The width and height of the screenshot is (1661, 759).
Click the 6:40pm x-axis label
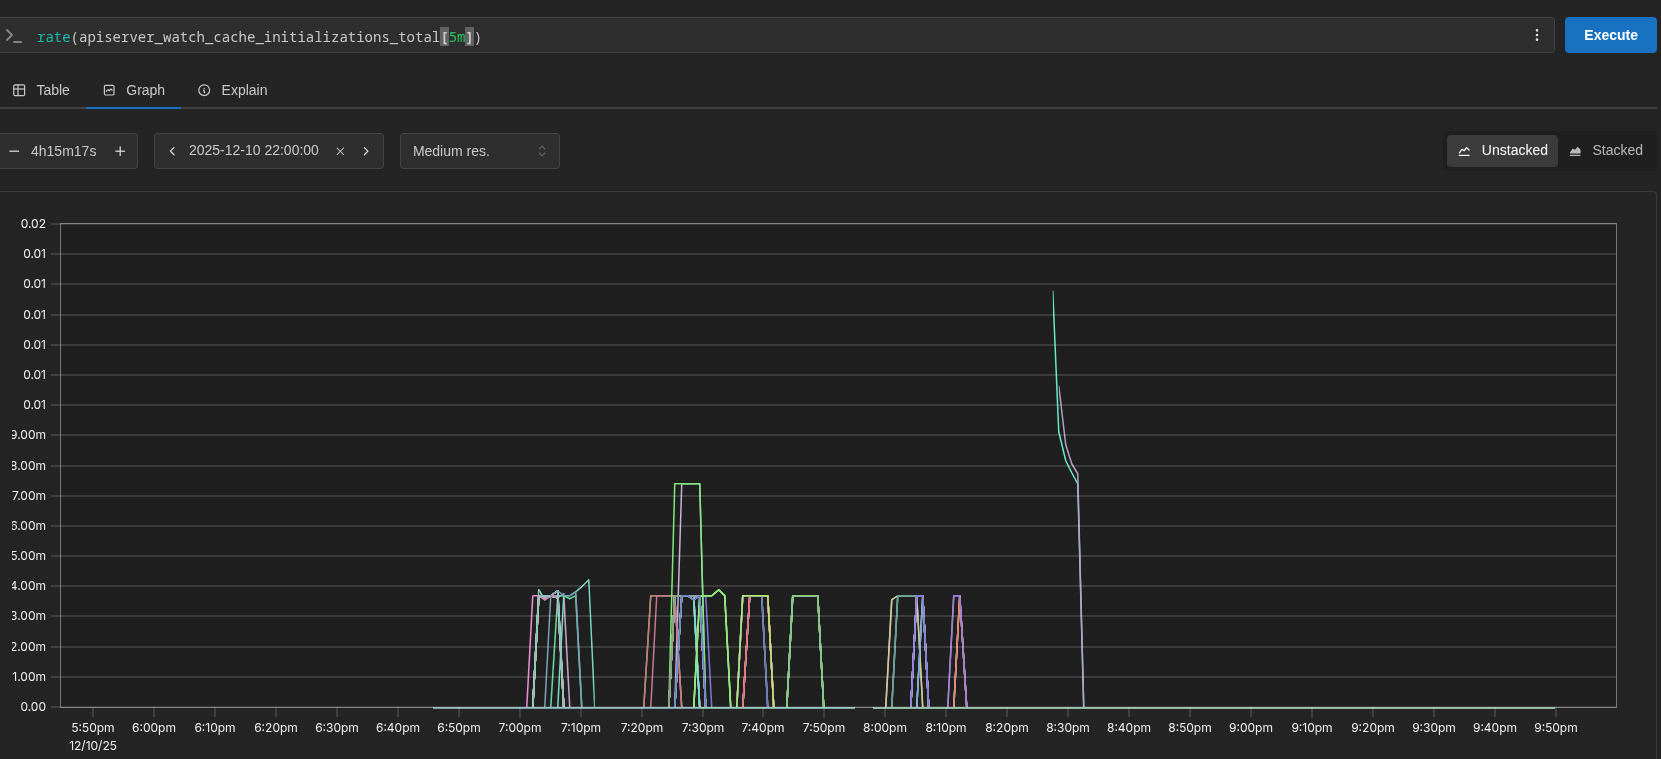398,728
